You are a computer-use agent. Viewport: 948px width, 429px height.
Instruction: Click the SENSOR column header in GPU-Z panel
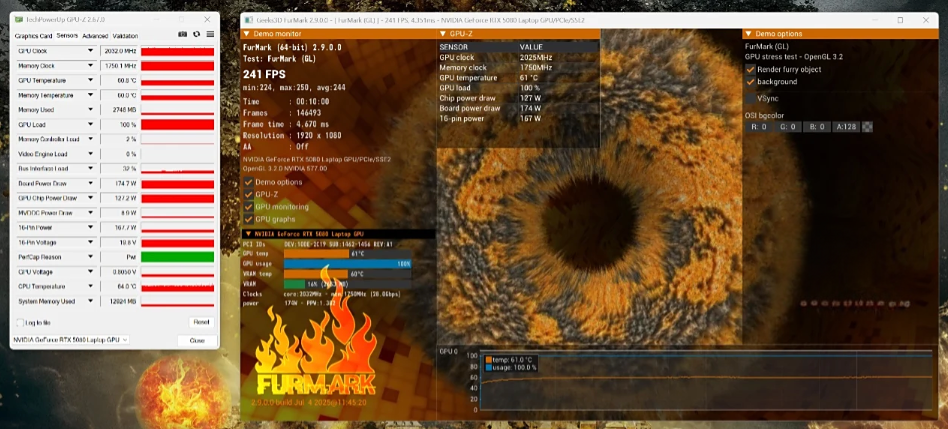tap(453, 47)
